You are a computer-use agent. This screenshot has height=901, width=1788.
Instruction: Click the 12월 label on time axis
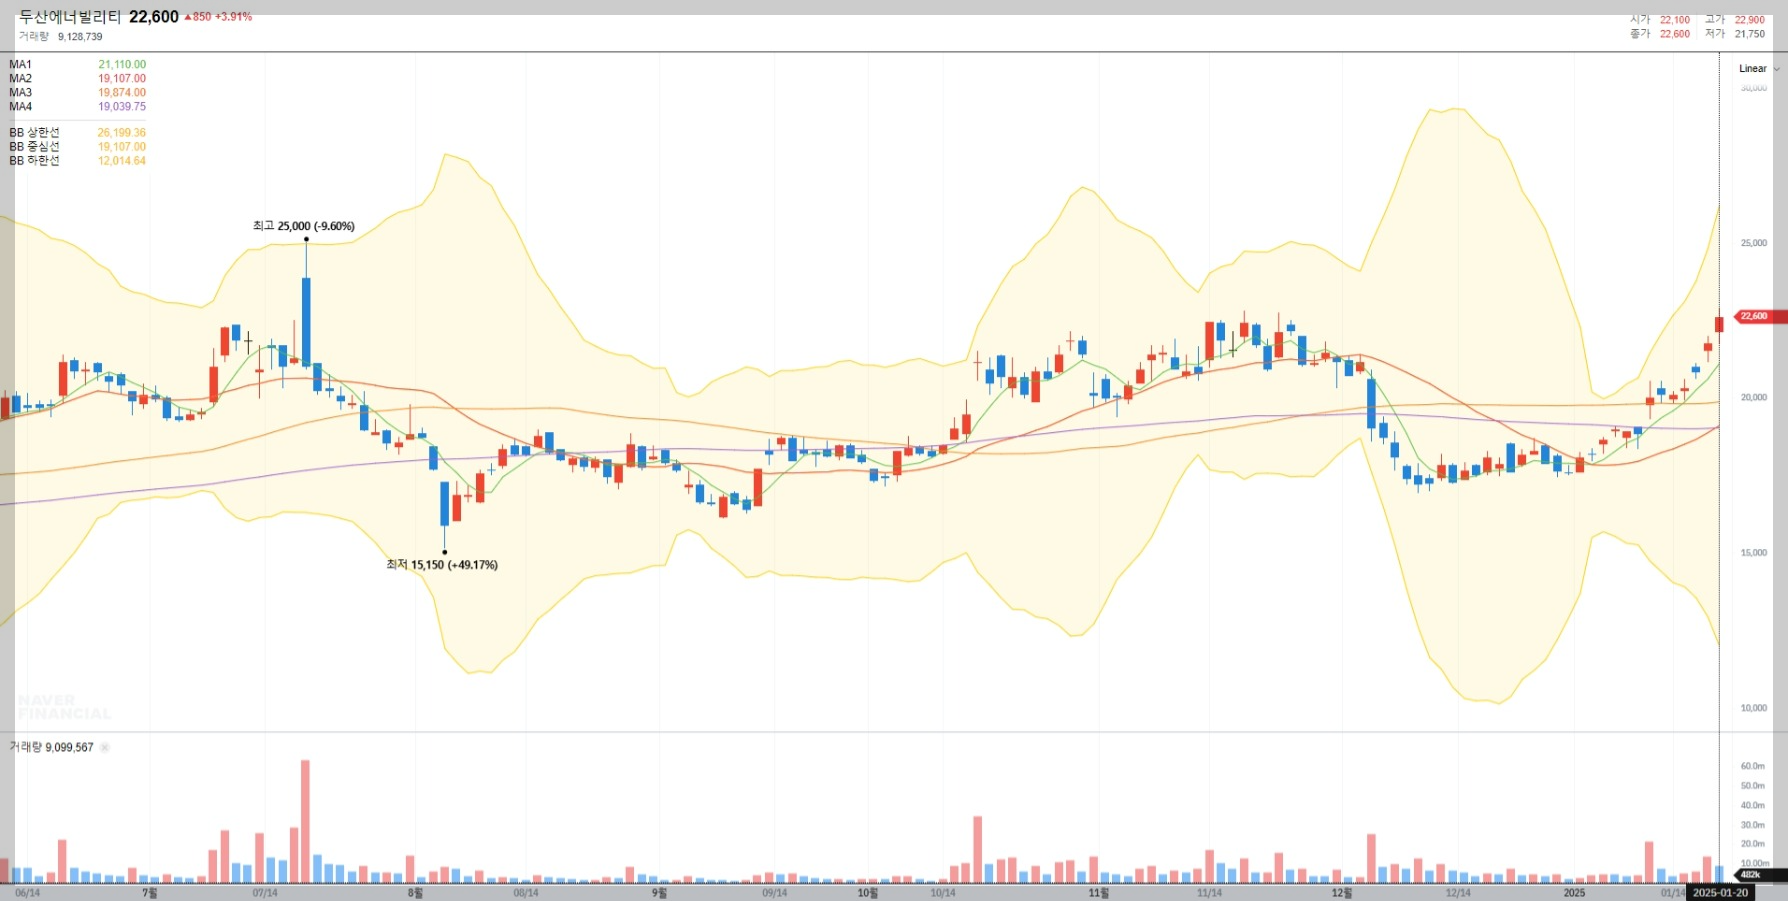click(x=1341, y=893)
